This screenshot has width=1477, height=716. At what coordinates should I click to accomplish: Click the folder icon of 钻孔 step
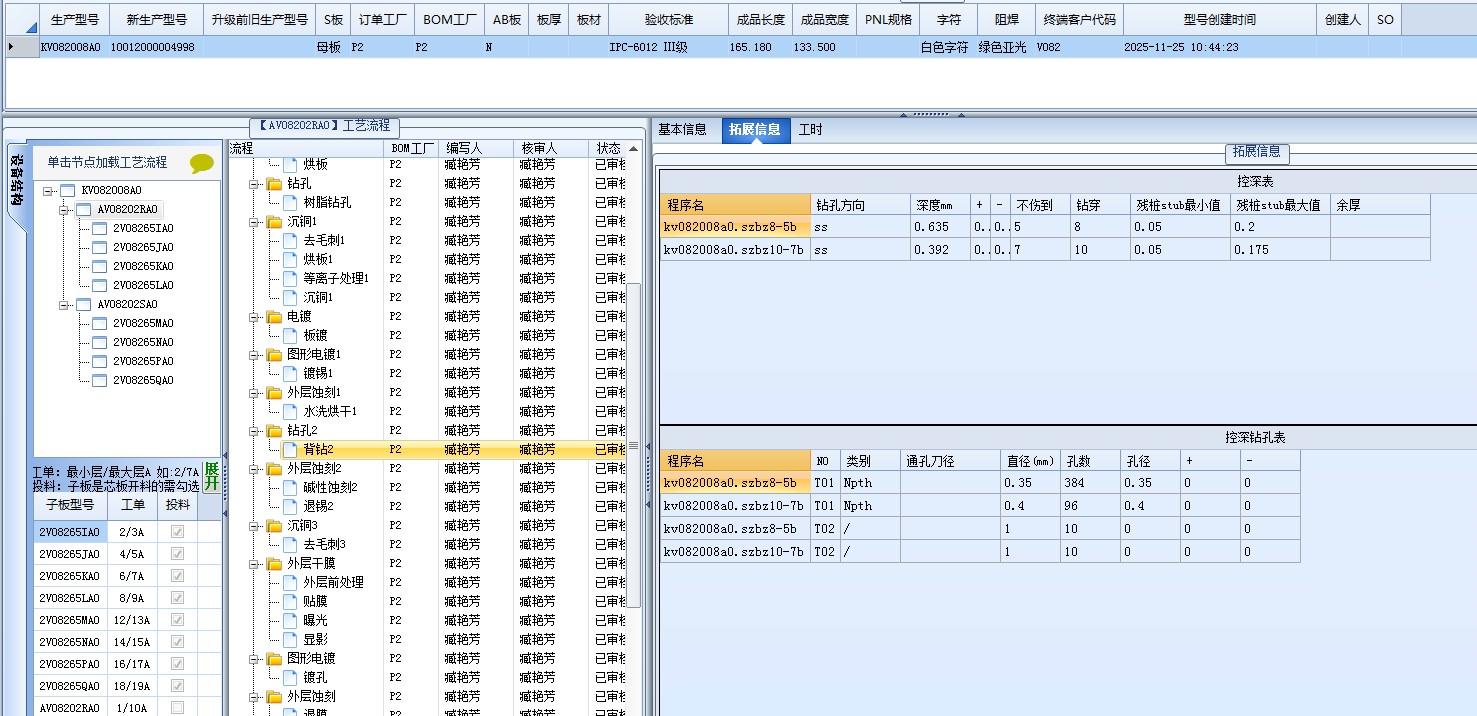coord(274,184)
